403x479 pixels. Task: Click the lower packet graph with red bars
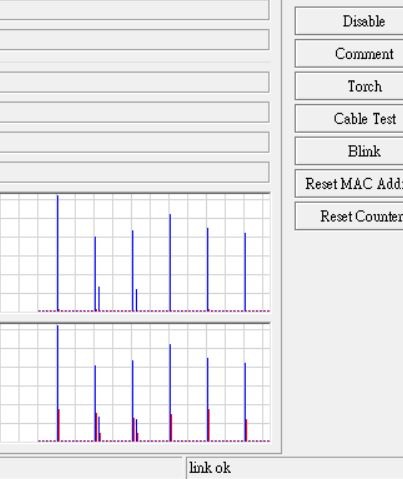(135, 383)
